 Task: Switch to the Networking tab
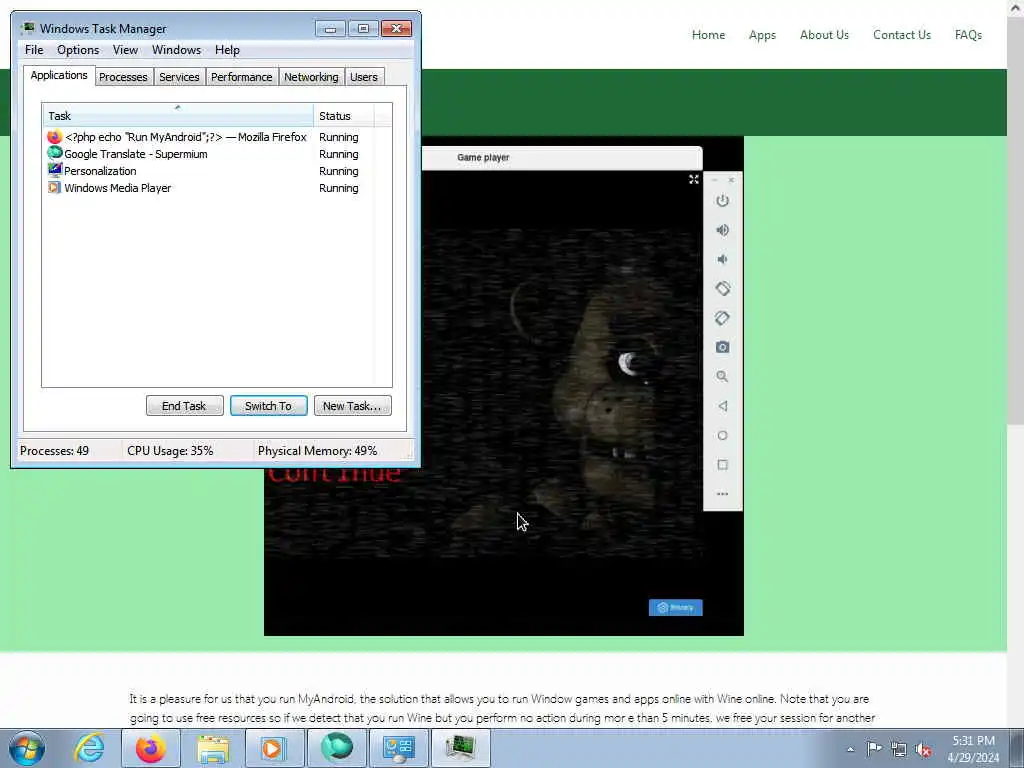[311, 77]
